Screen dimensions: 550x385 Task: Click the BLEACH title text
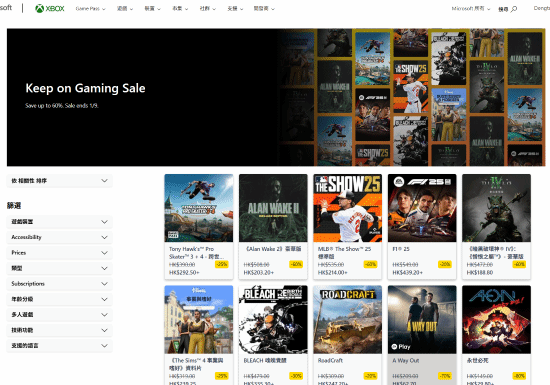pos(265,360)
